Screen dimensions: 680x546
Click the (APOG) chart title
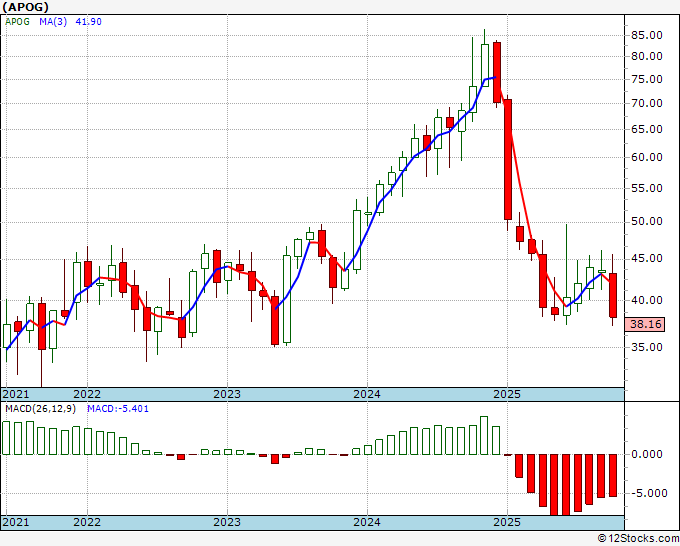tap(26, 7)
